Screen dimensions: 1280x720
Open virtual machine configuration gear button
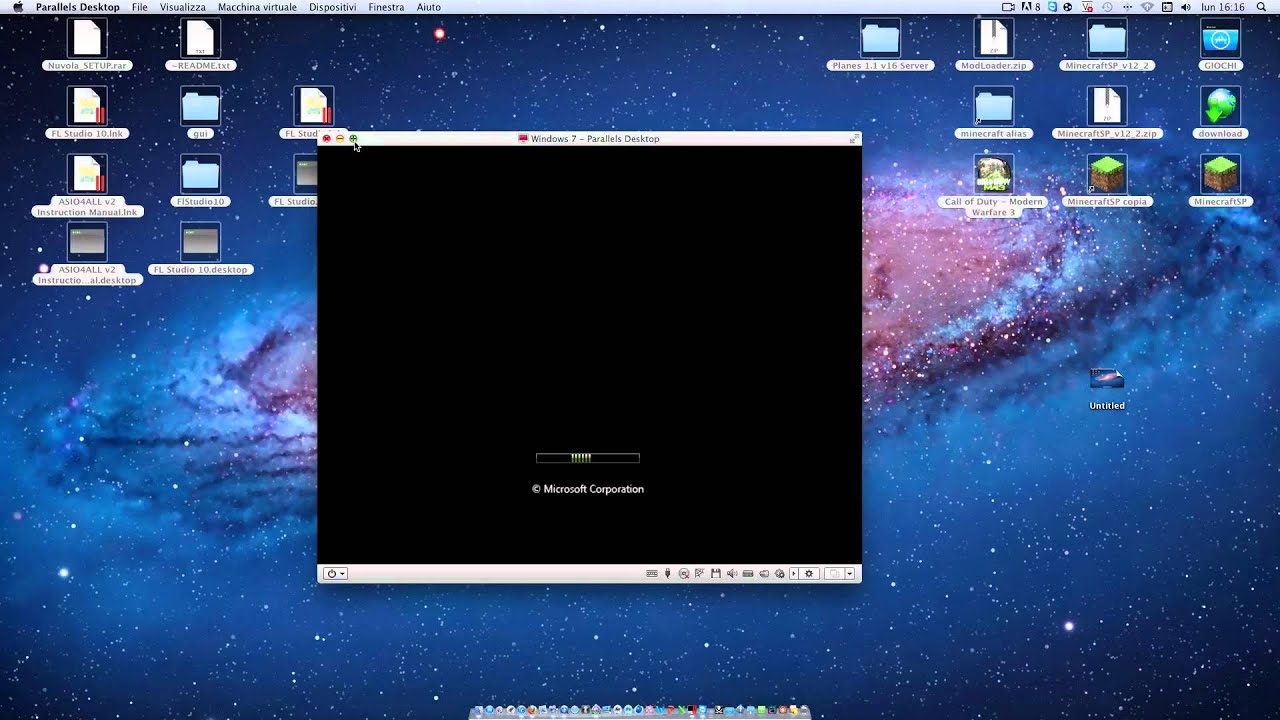coord(809,573)
